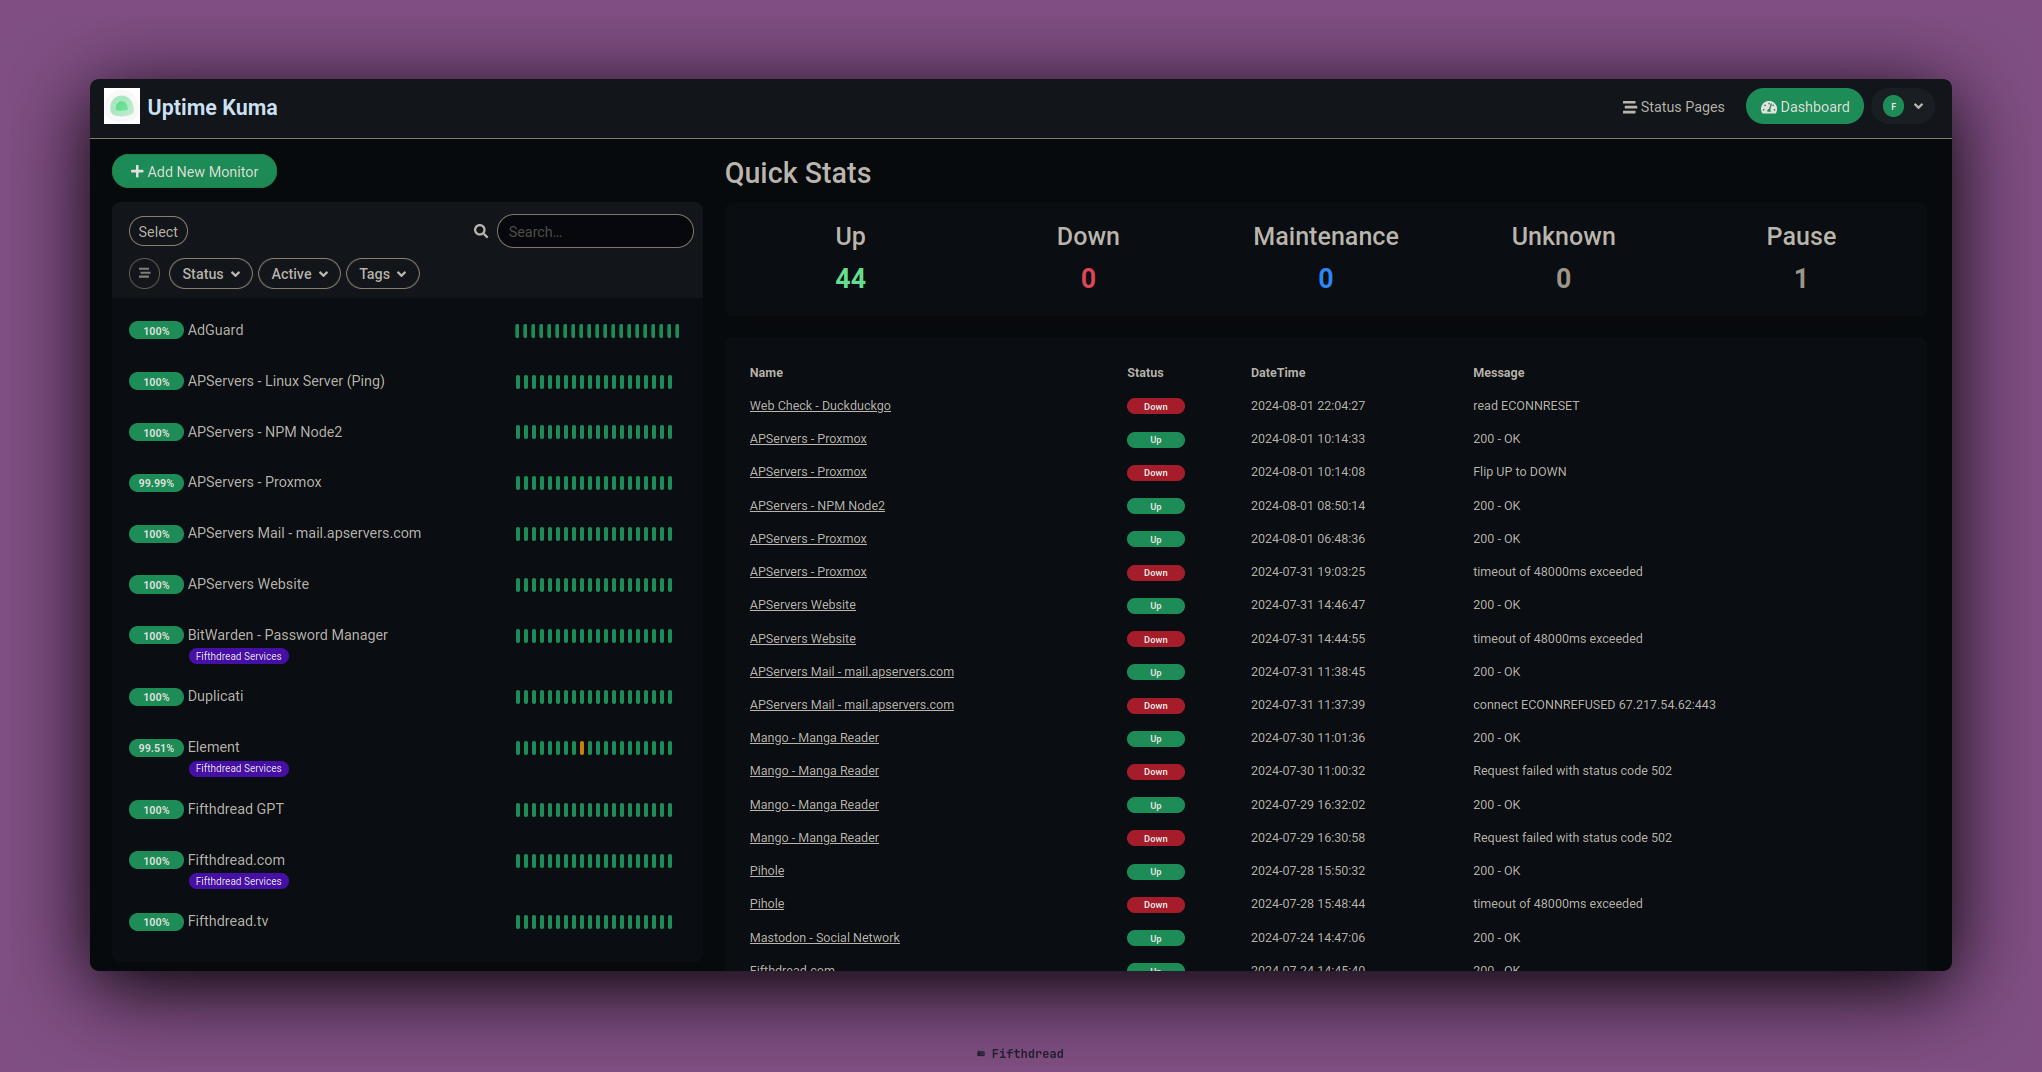Click the Select button
Screen dimensions: 2042x1072
click(157, 231)
